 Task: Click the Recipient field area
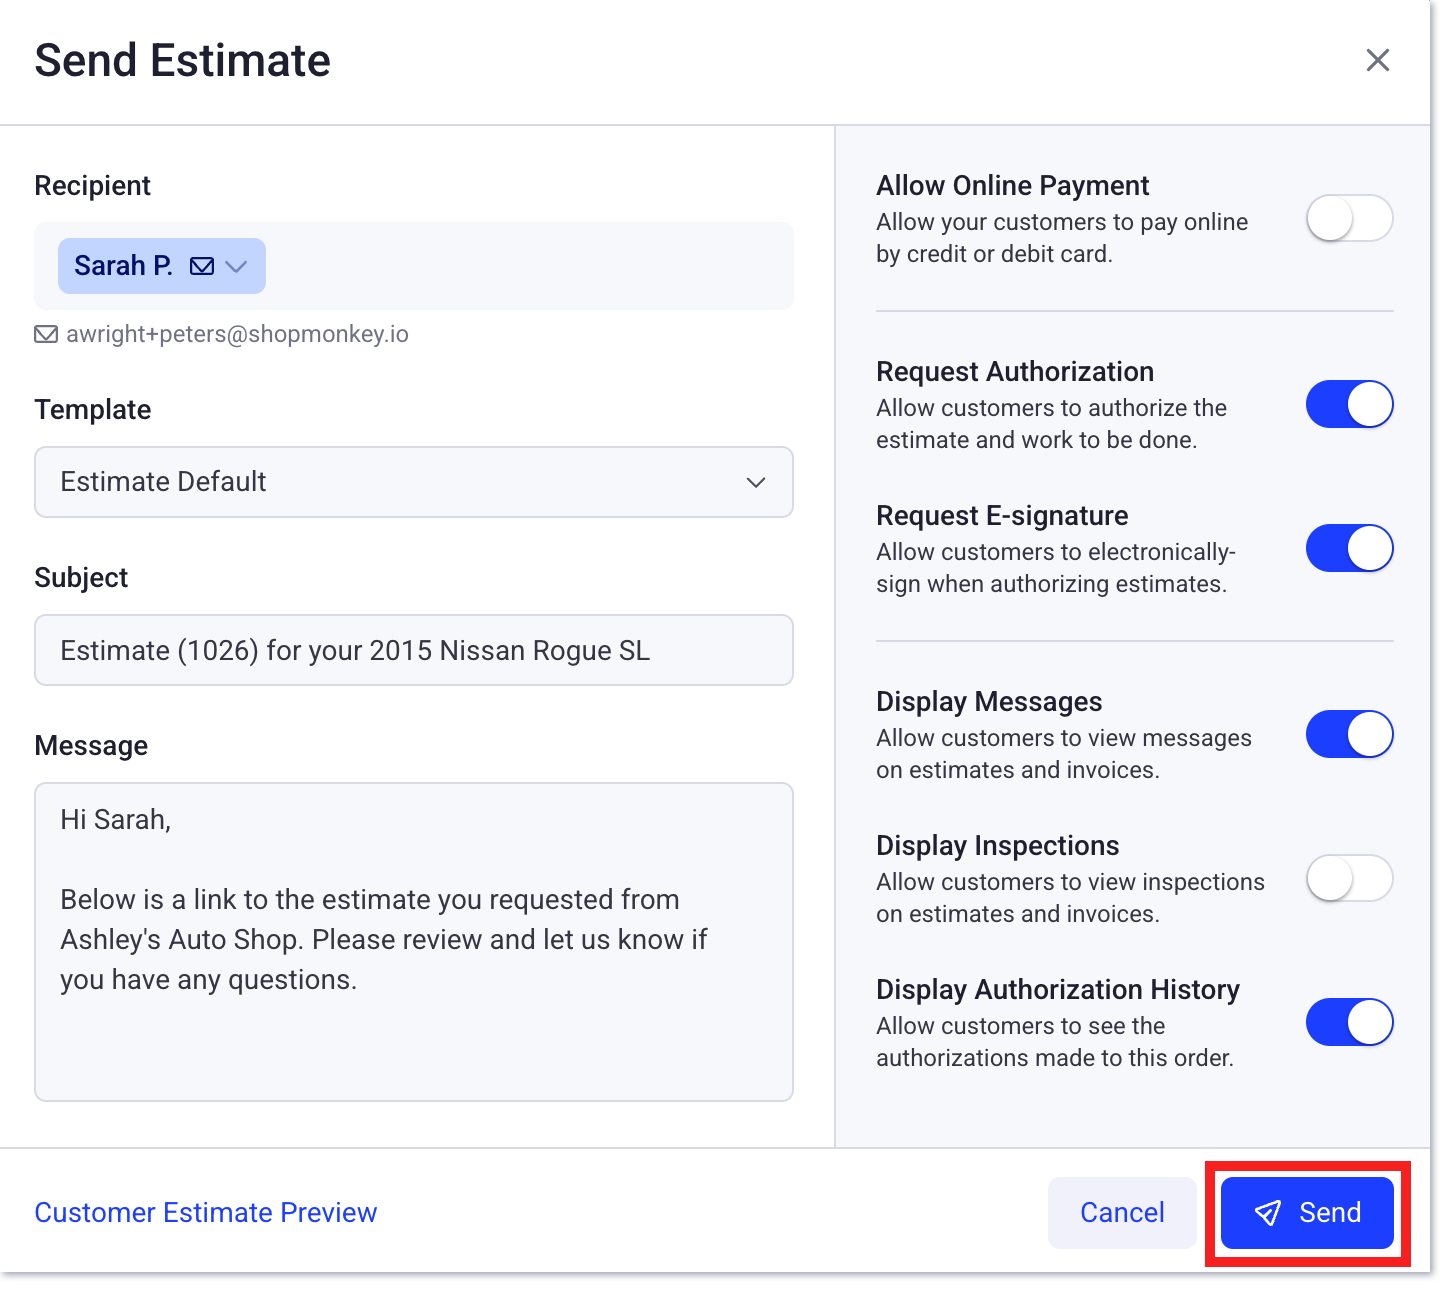pyautogui.click(x=414, y=266)
